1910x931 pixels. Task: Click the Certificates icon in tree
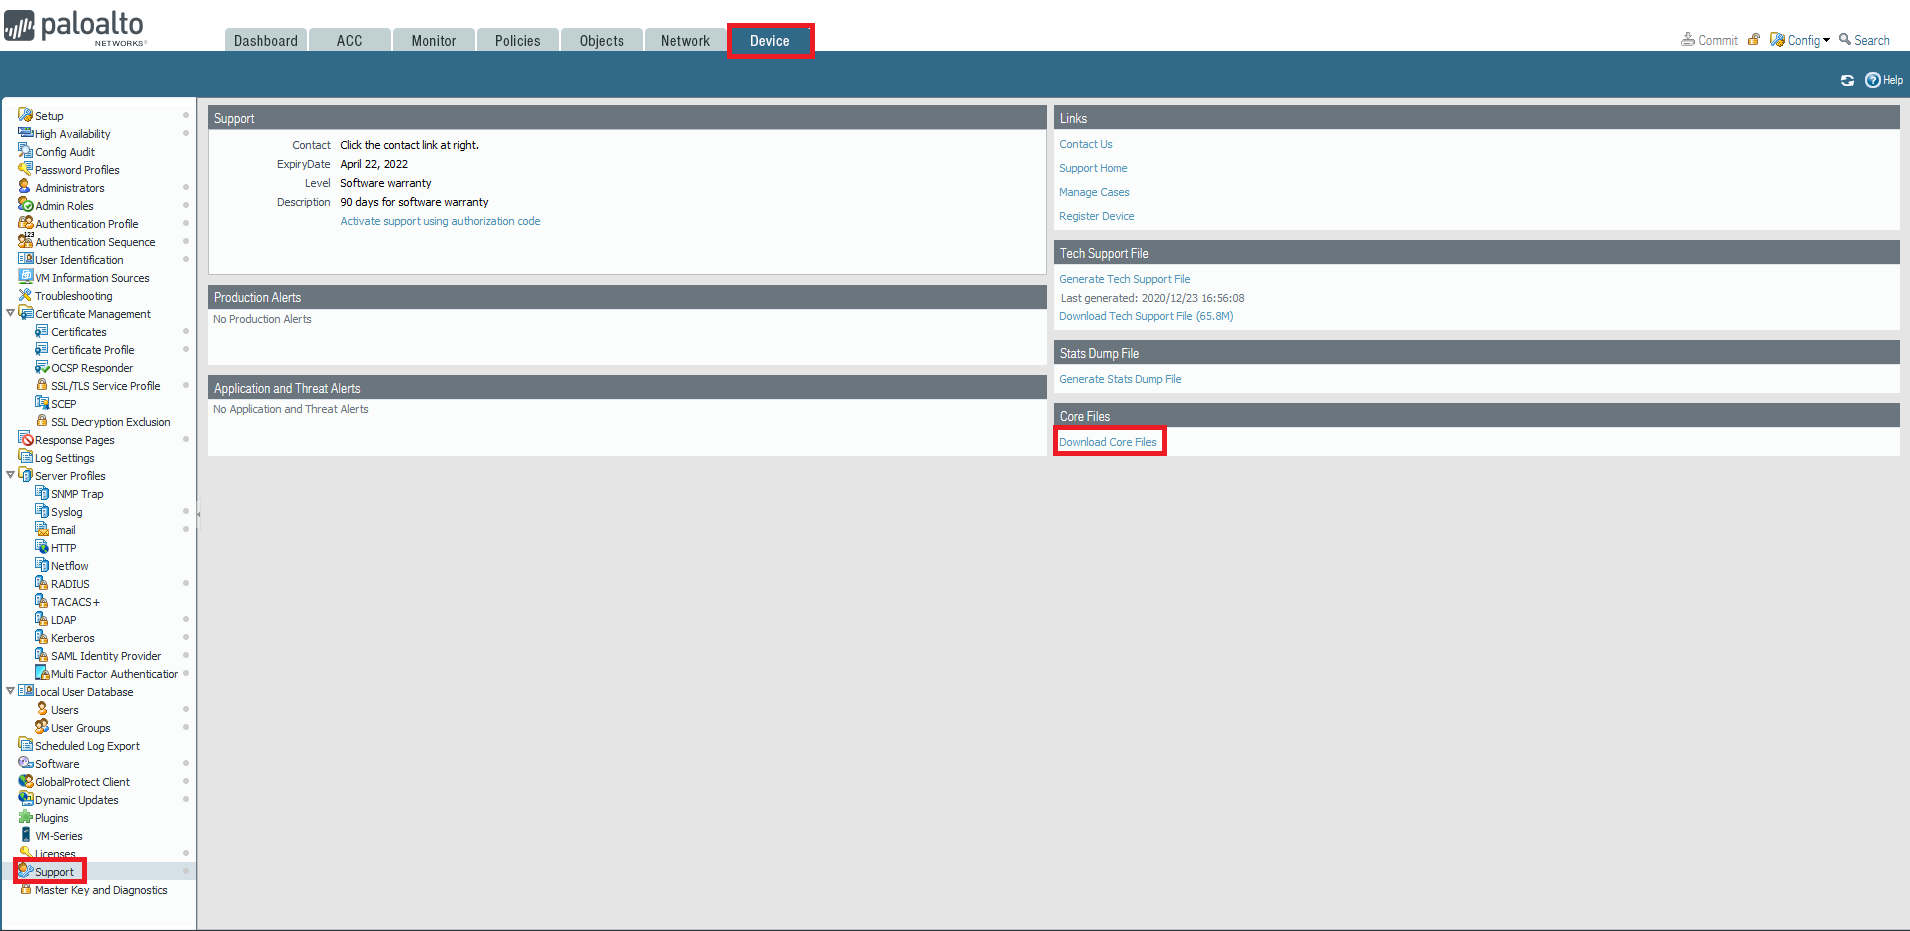coord(42,331)
